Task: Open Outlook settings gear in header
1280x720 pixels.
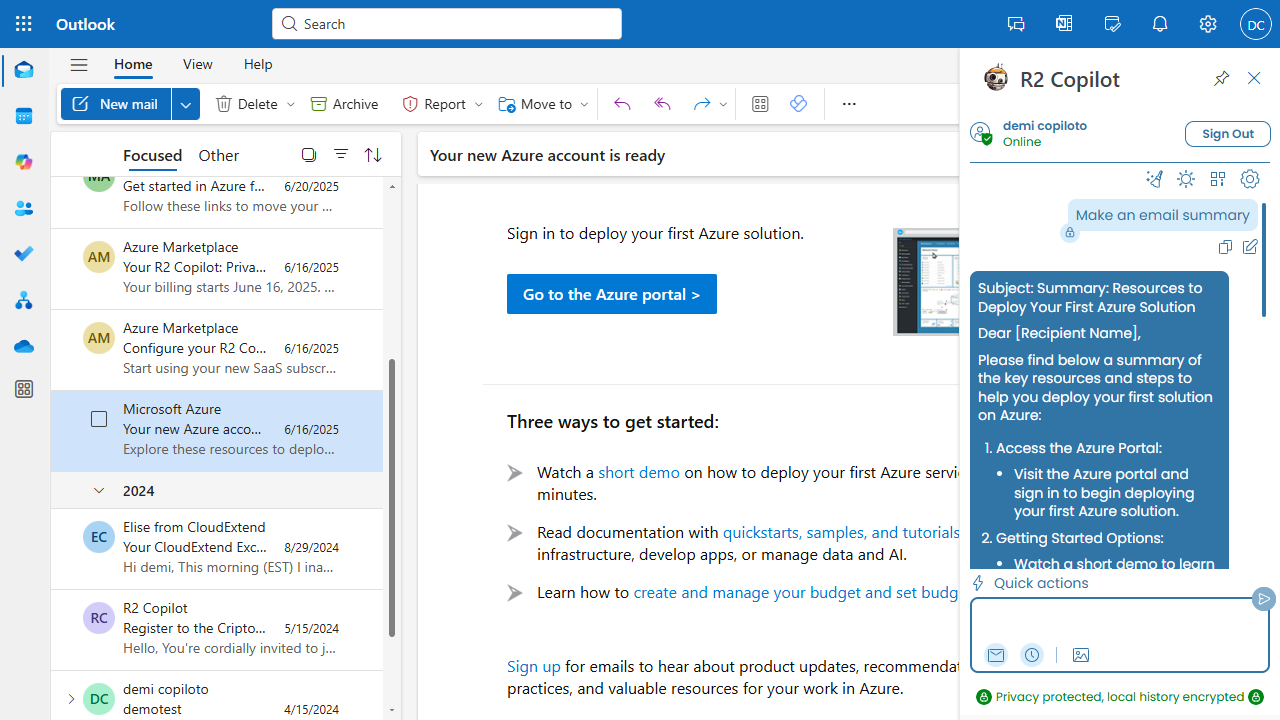Action: (x=1208, y=24)
